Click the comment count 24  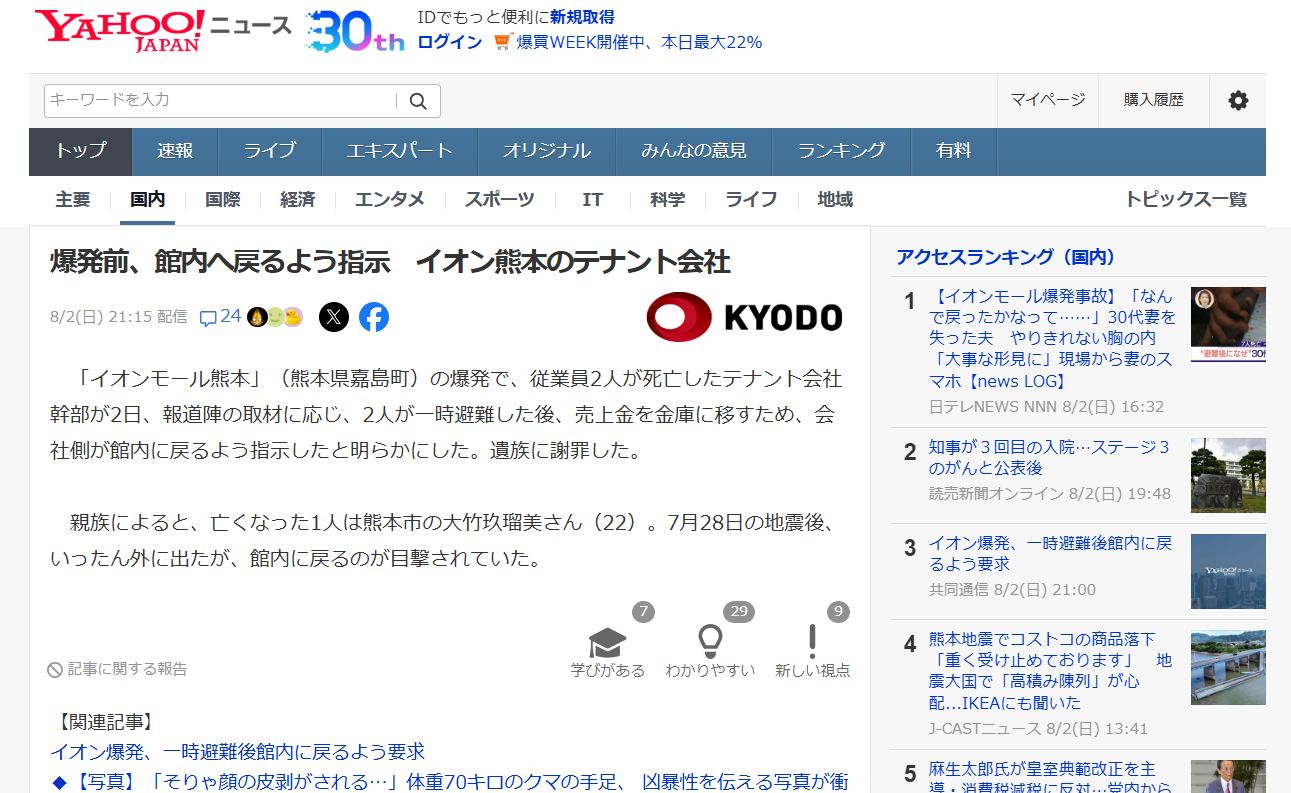pyautogui.click(x=231, y=316)
